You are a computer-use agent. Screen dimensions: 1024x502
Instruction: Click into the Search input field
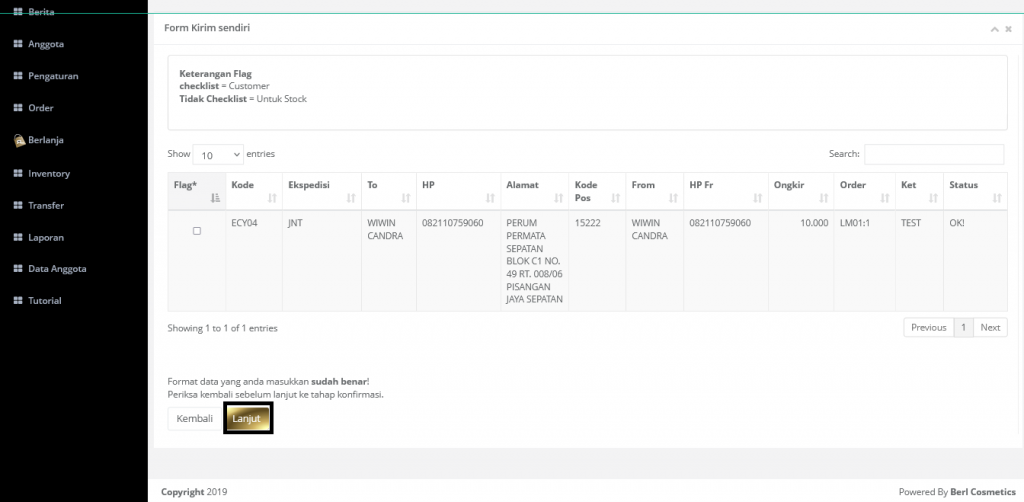pos(934,155)
